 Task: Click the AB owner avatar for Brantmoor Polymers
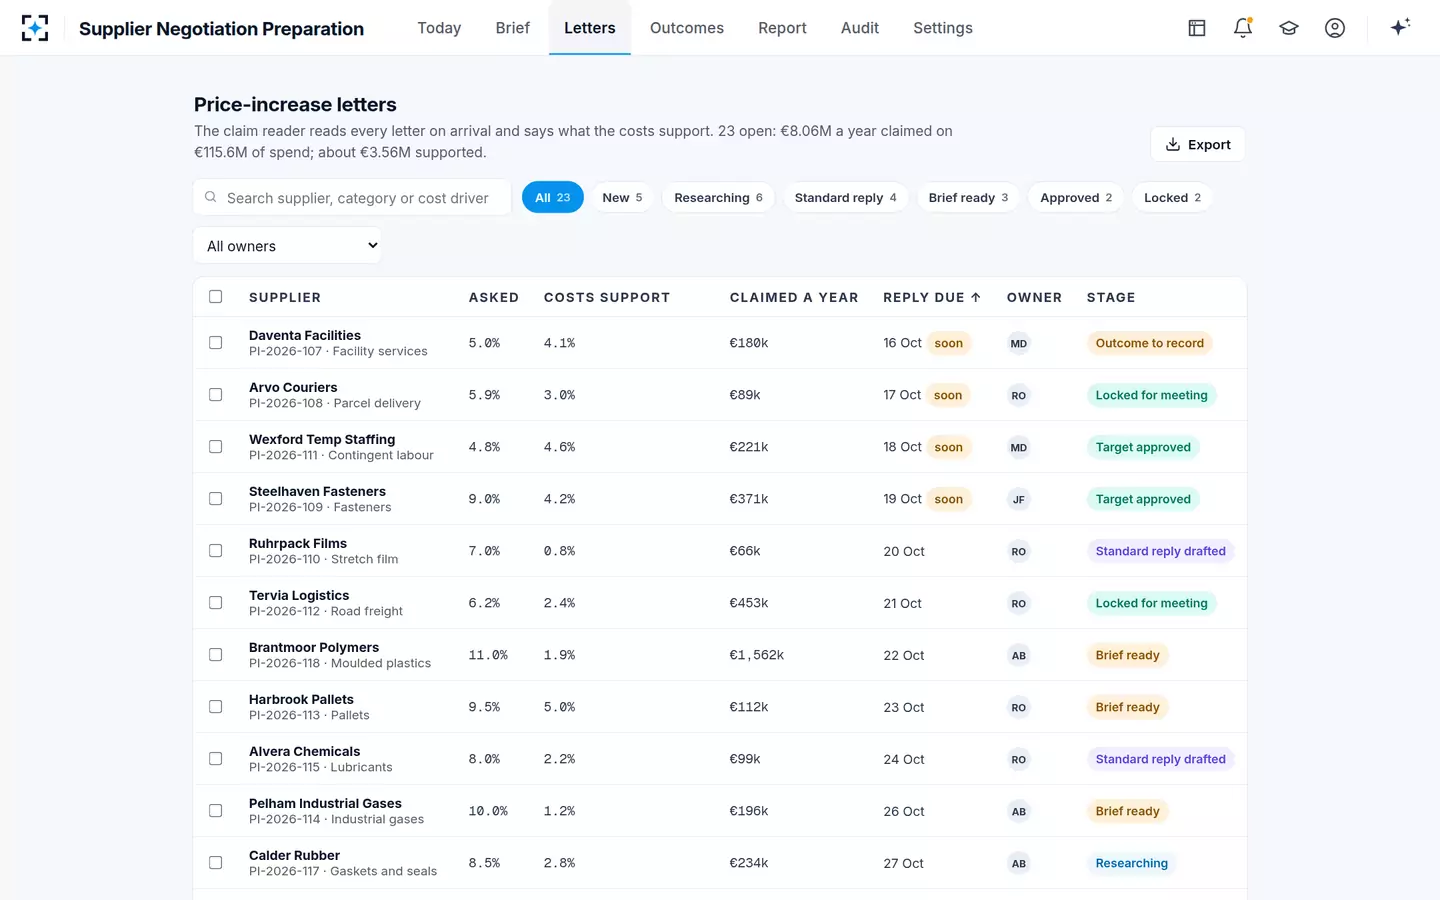coord(1018,655)
